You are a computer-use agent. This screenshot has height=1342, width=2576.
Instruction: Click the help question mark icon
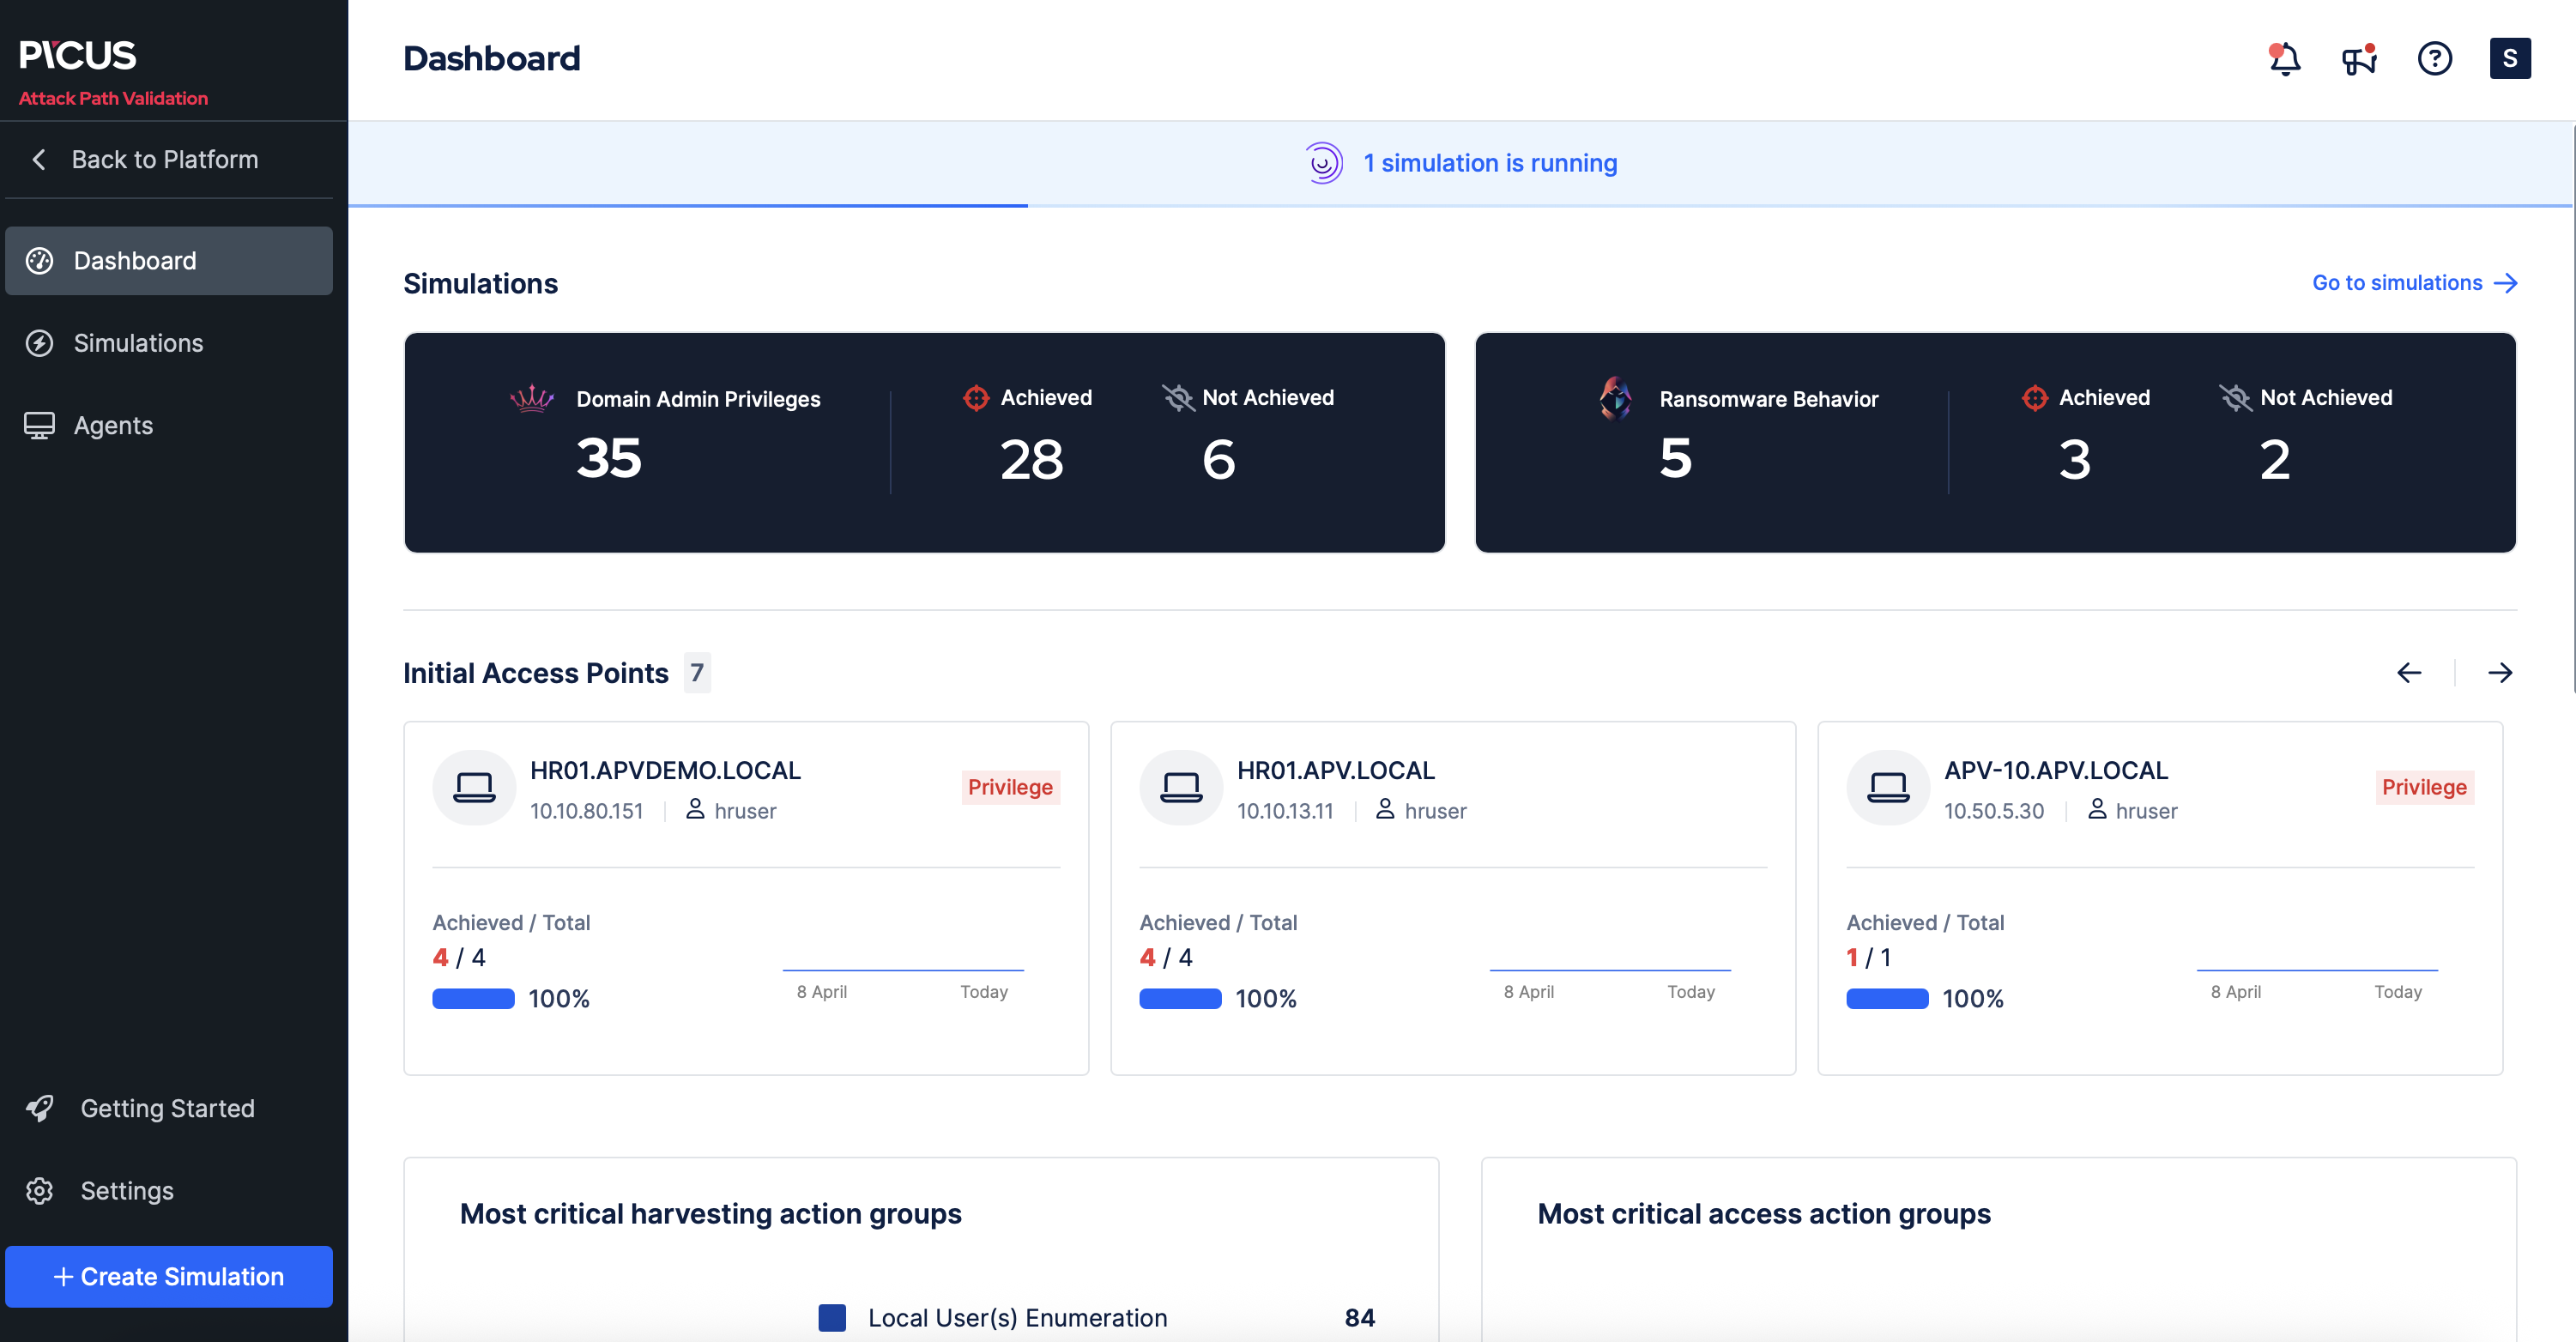tap(2434, 59)
